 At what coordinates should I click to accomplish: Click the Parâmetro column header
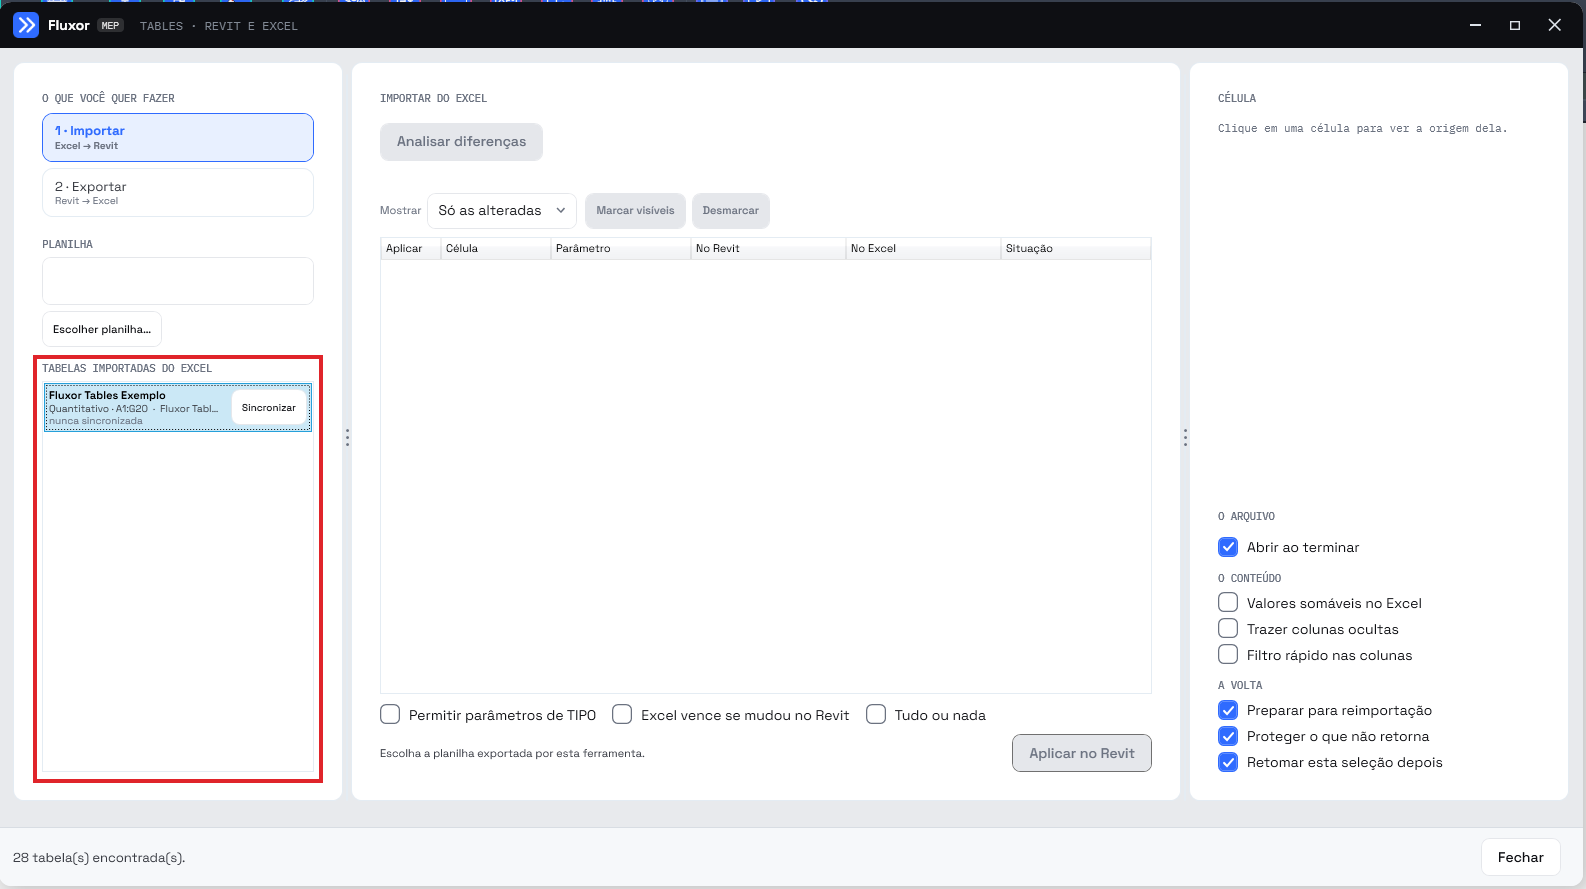[x=621, y=249]
